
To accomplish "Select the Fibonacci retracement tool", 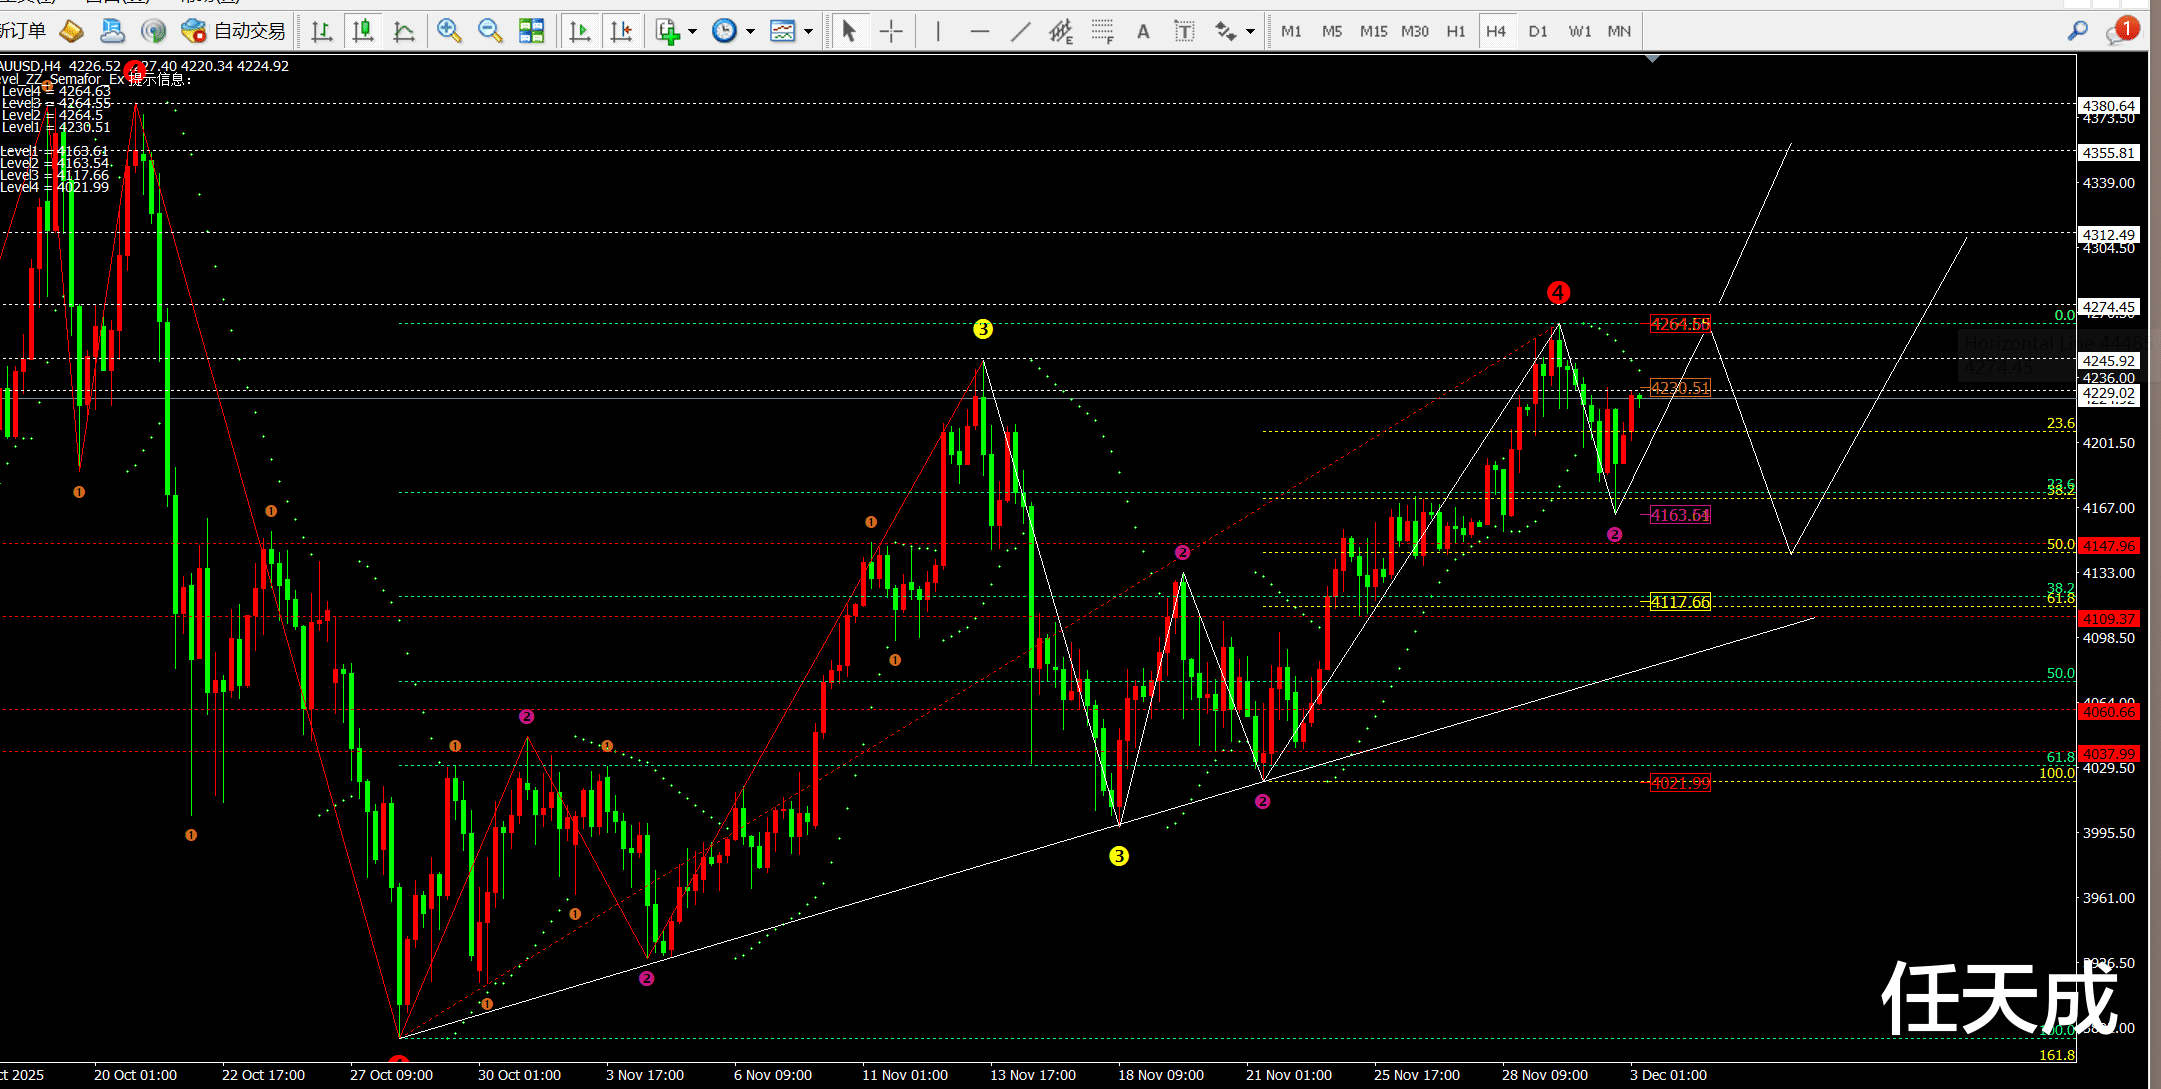I will click(1102, 31).
